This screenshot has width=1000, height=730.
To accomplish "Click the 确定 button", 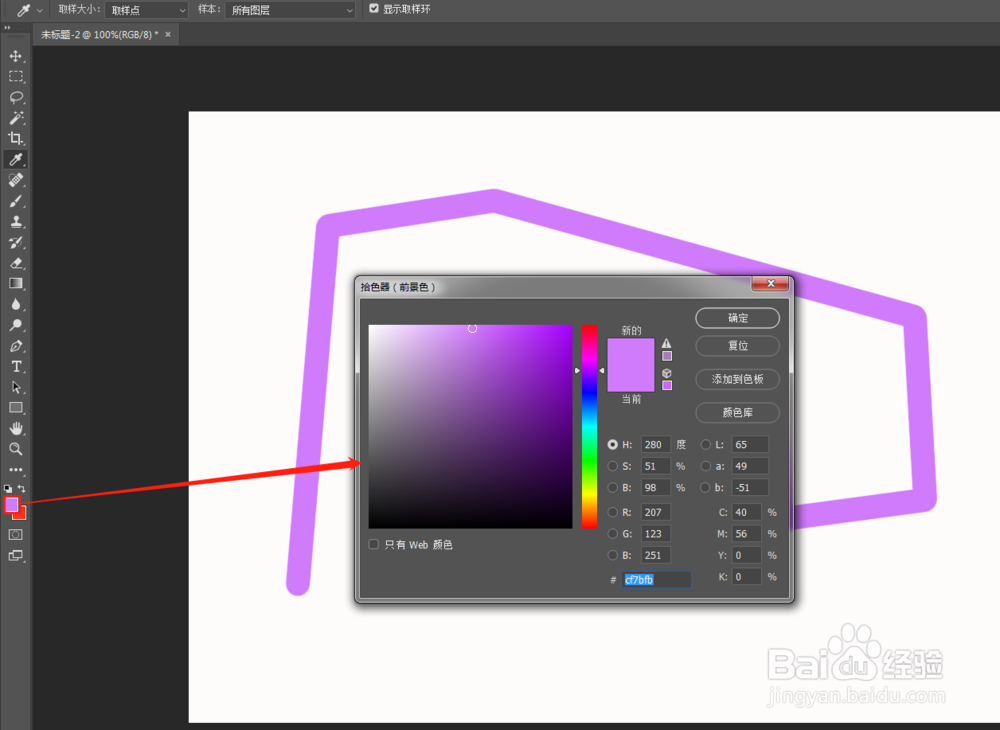I will (737, 318).
